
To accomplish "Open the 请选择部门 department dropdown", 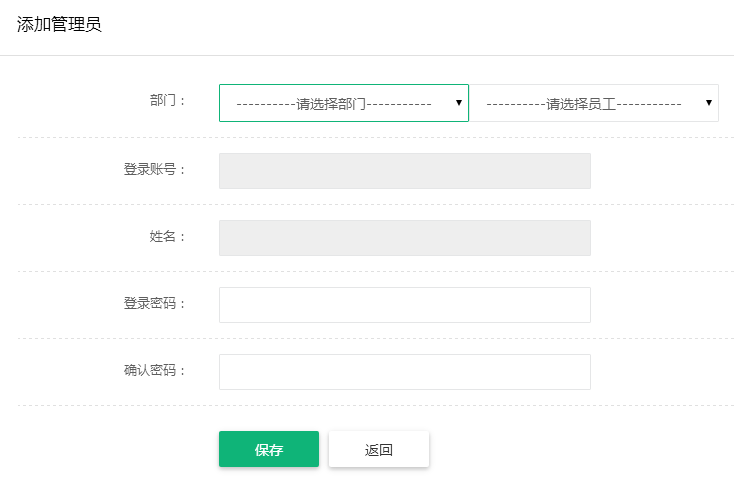I will click(x=344, y=103).
